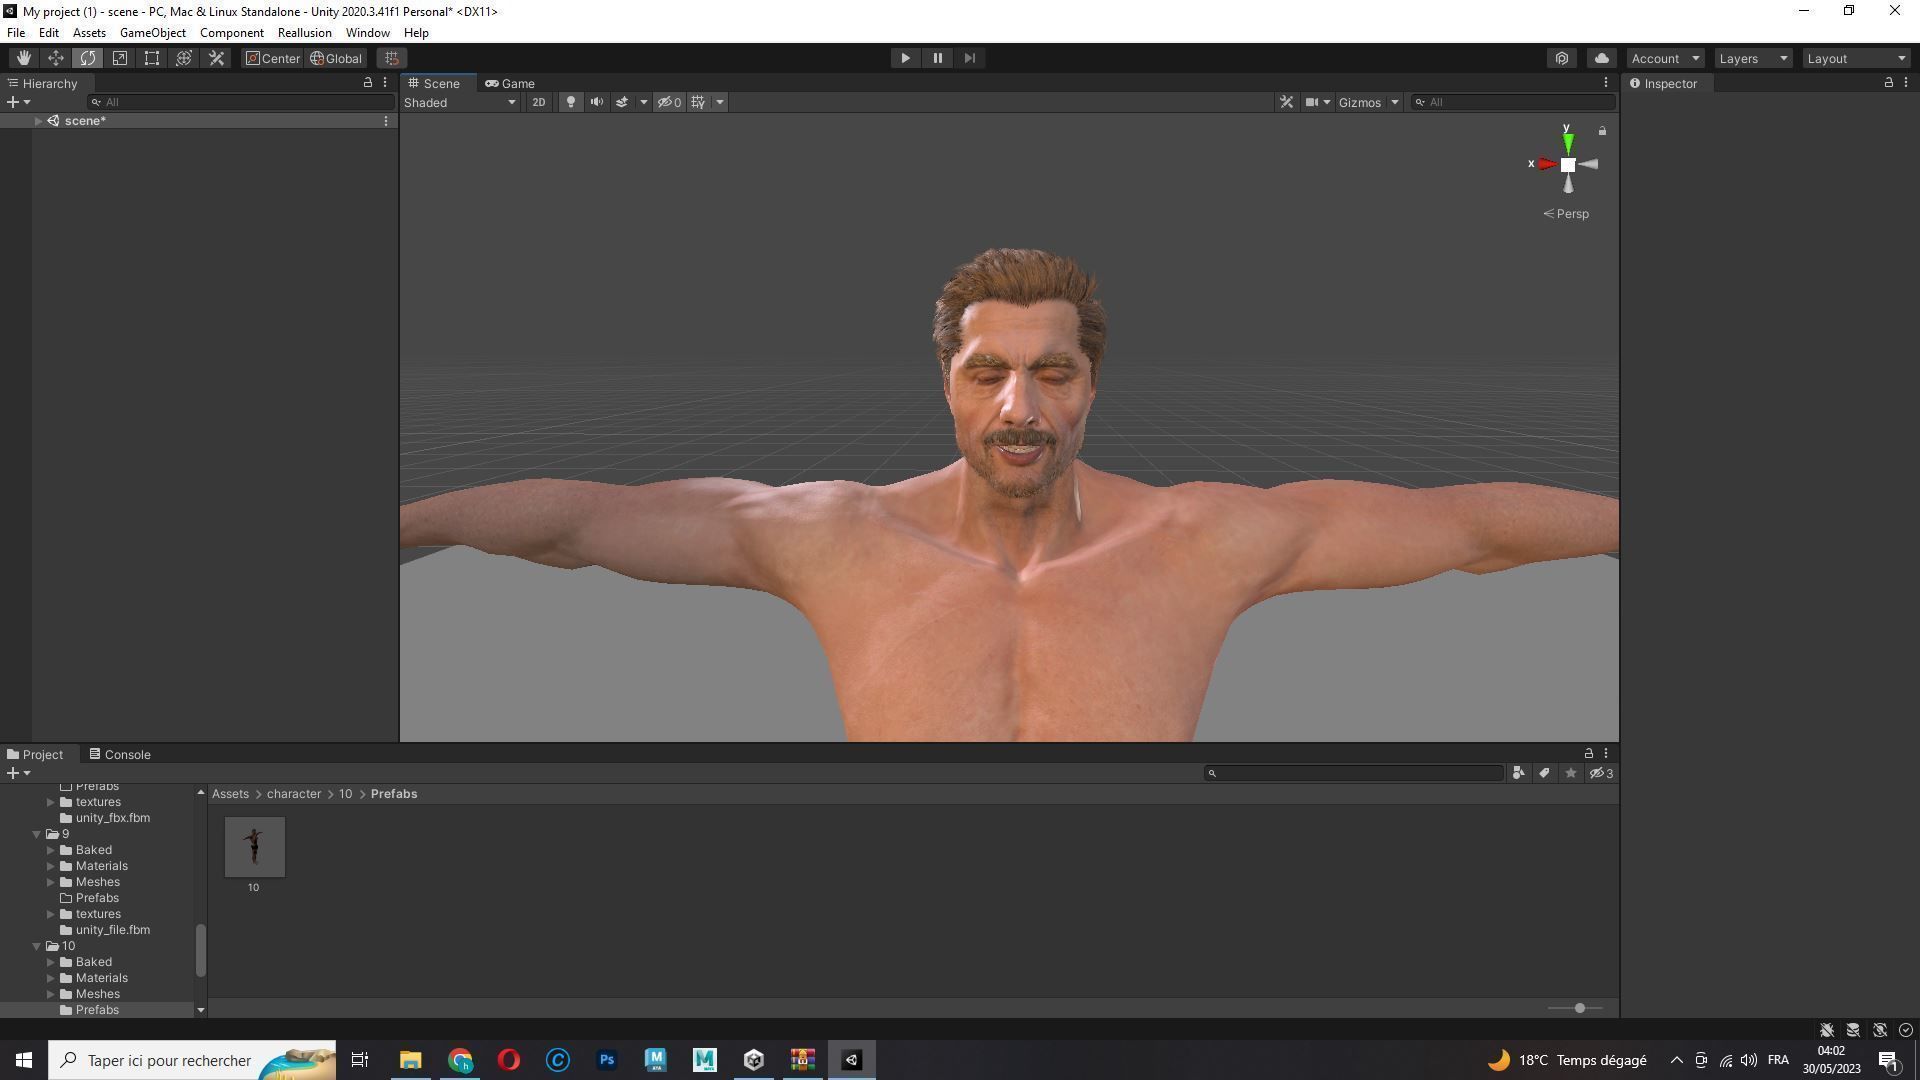Toggle hidden objects visibility count
The height and width of the screenshot is (1080, 1920).
tap(669, 102)
